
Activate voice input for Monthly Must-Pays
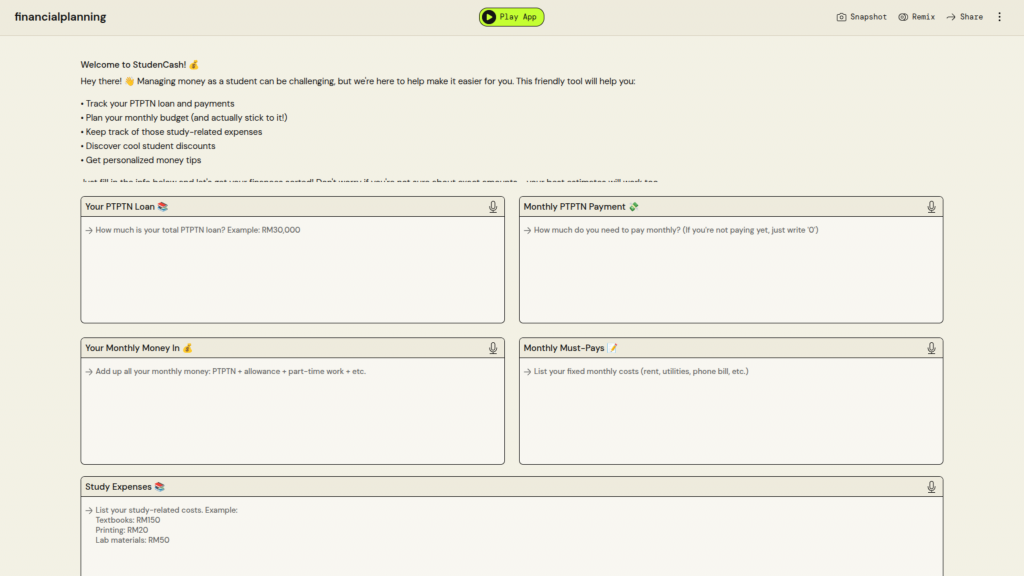tap(931, 348)
